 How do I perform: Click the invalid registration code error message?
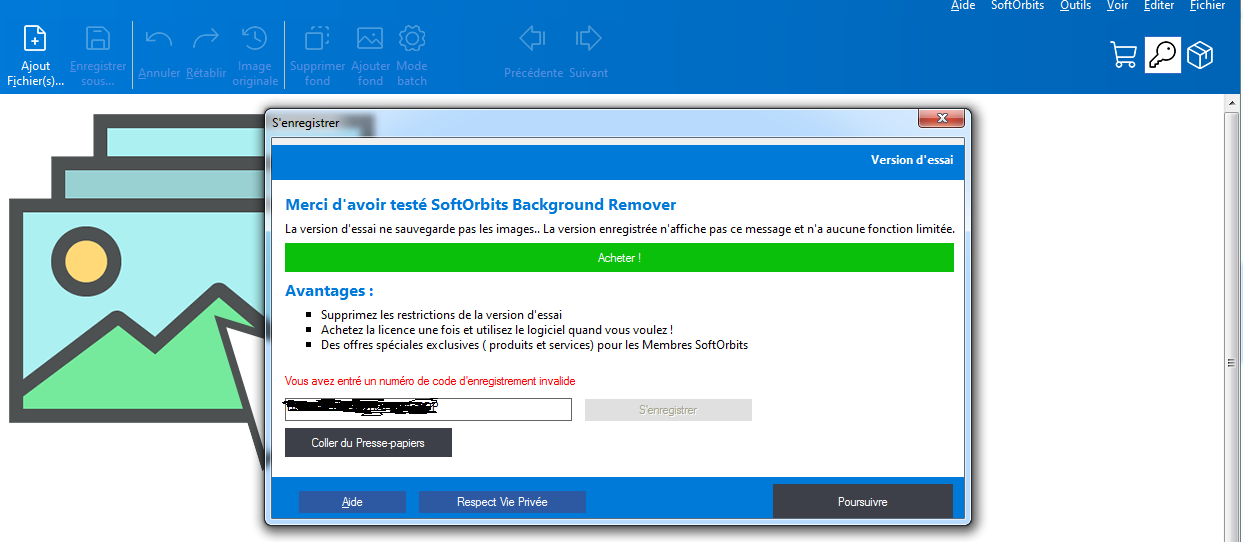point(430,381)
